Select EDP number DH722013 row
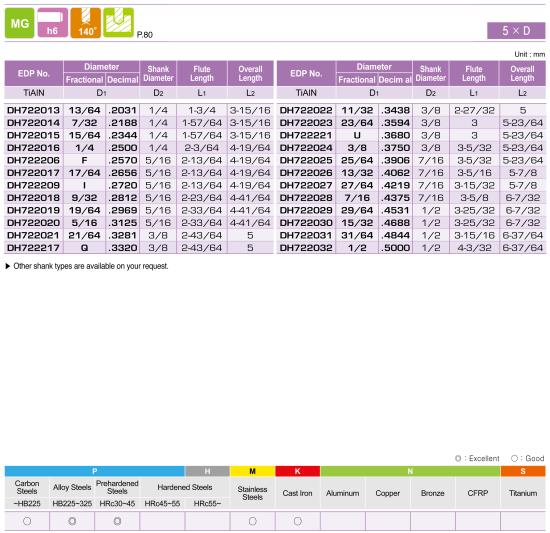Screen dimensions: 550x533 (x=139, y=110)
